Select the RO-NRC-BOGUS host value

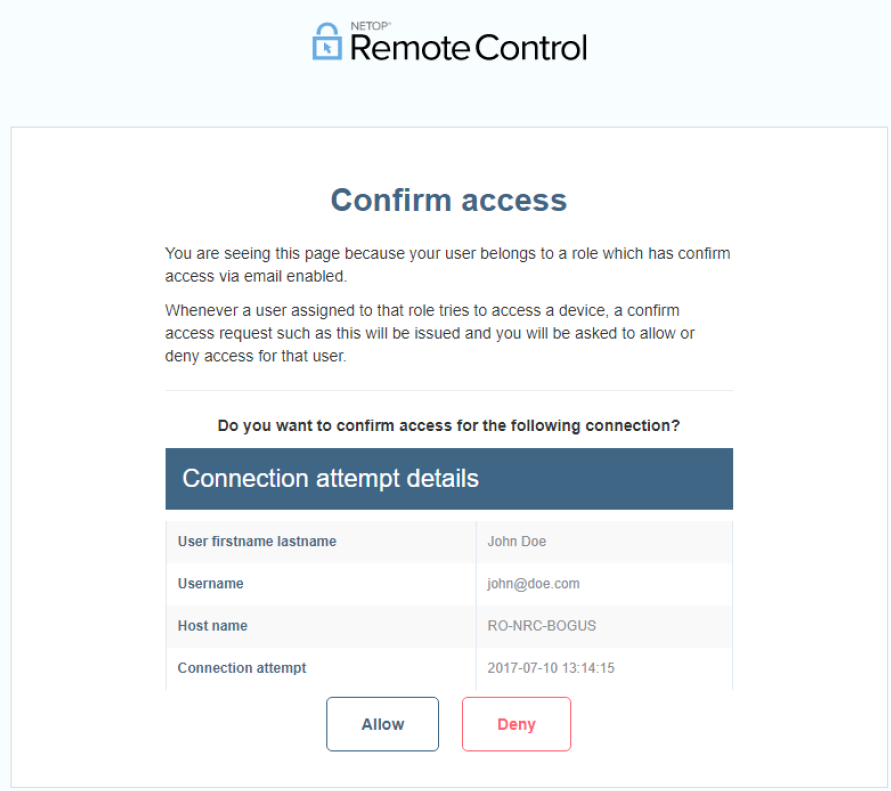click(542, 626)
